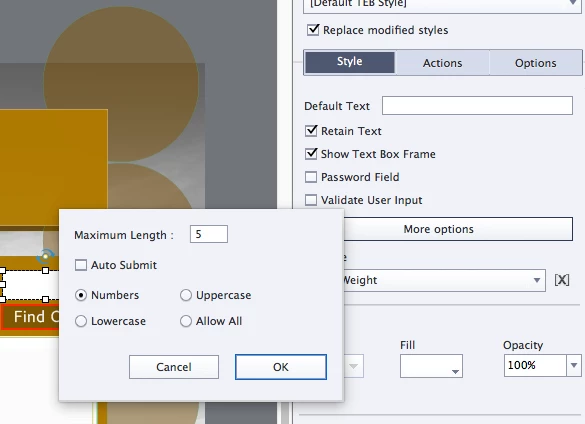The image size is (585, 424).
Task: Toggle Show Text Box Frame checkbox
Action: coord(311,154)
